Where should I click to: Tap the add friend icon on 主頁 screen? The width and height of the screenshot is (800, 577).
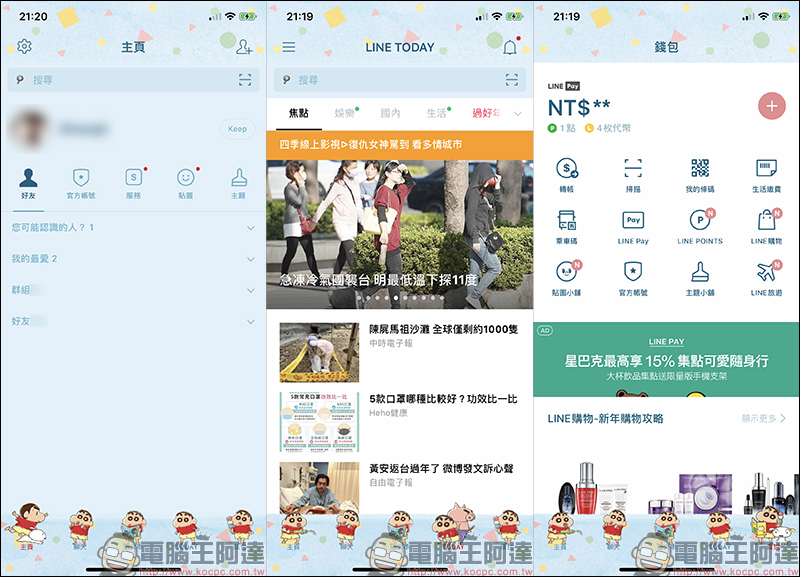[x=244, y=47]
